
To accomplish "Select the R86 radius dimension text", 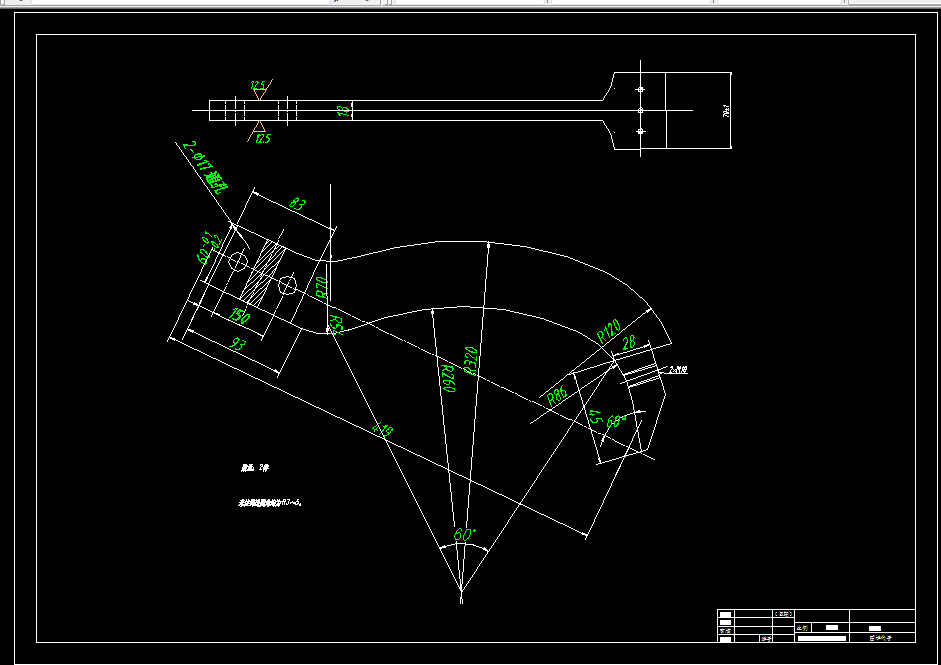I will [557, 396].
